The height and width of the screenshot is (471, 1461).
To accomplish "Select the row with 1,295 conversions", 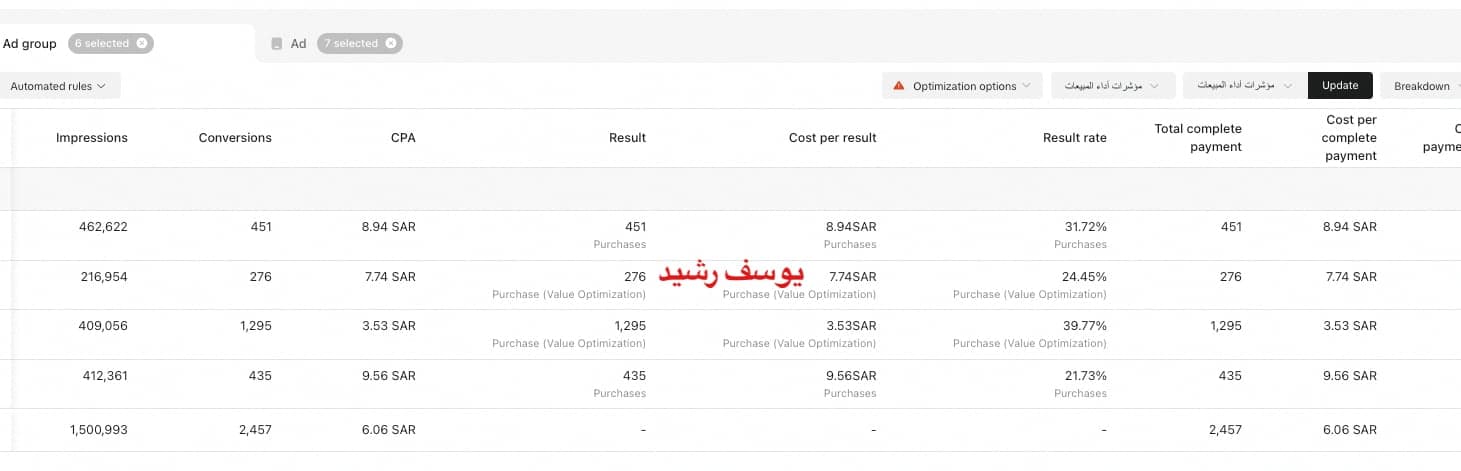I will pos(730,334).
